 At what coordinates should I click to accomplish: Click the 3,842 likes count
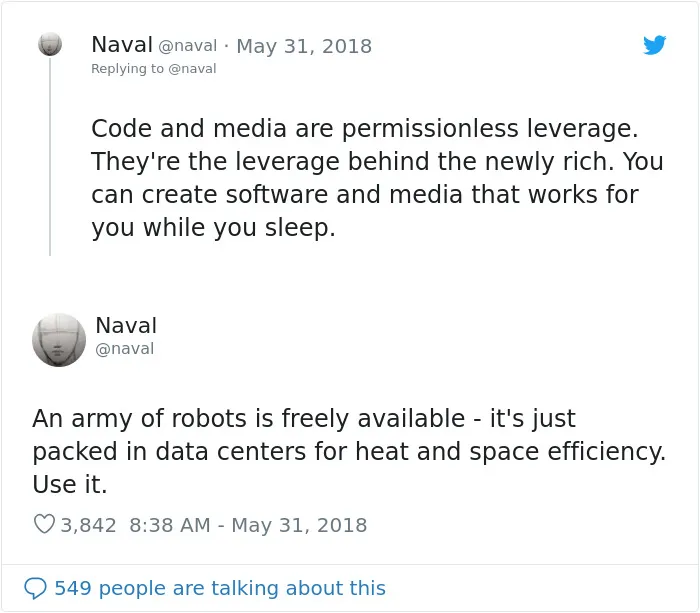88,525
